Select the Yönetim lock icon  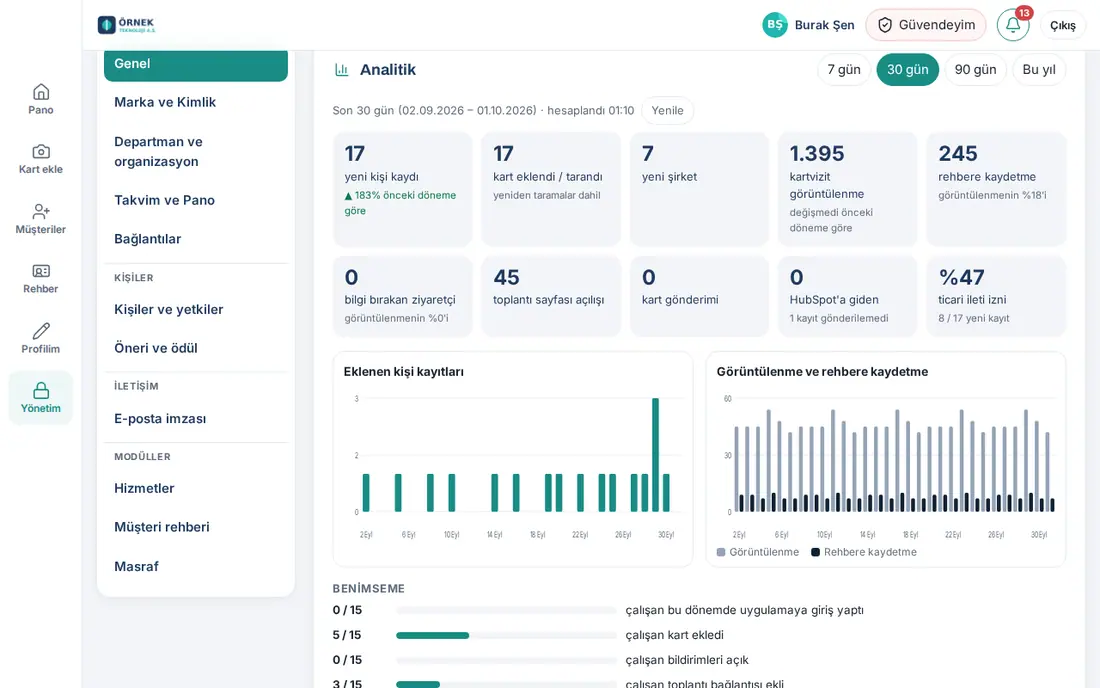[41, 391]
